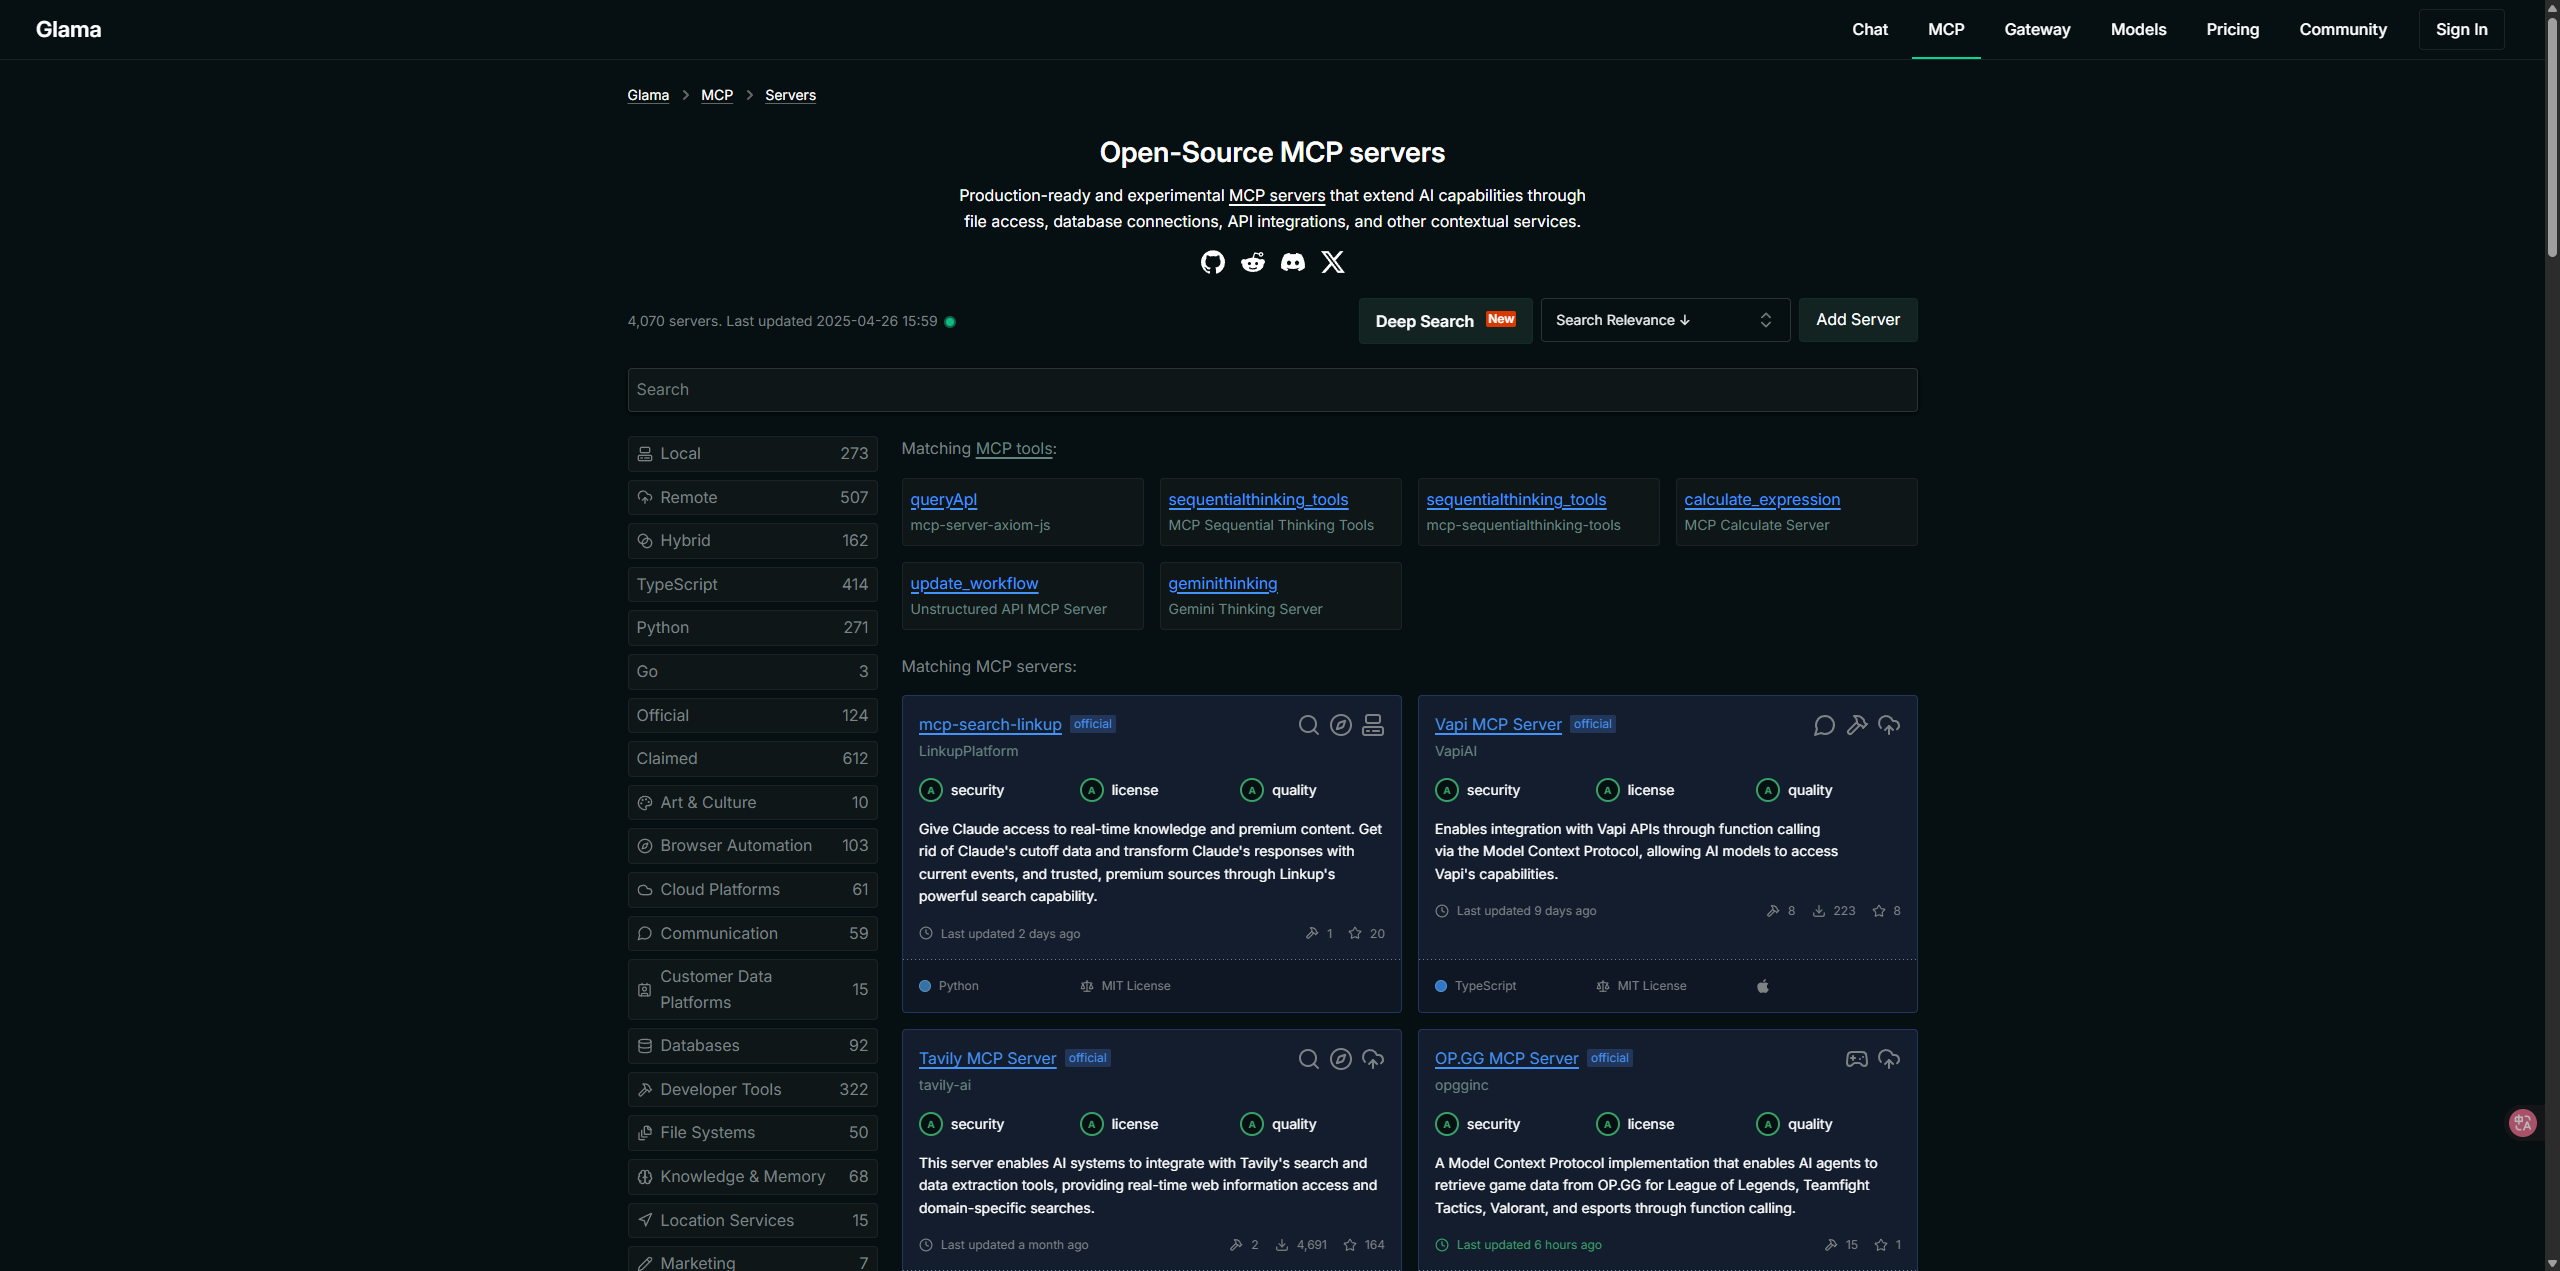Open Community in top navigation
The height and width of the screenshot is (1271, 2560).
pyautogui.click(x=2342, y=30)
